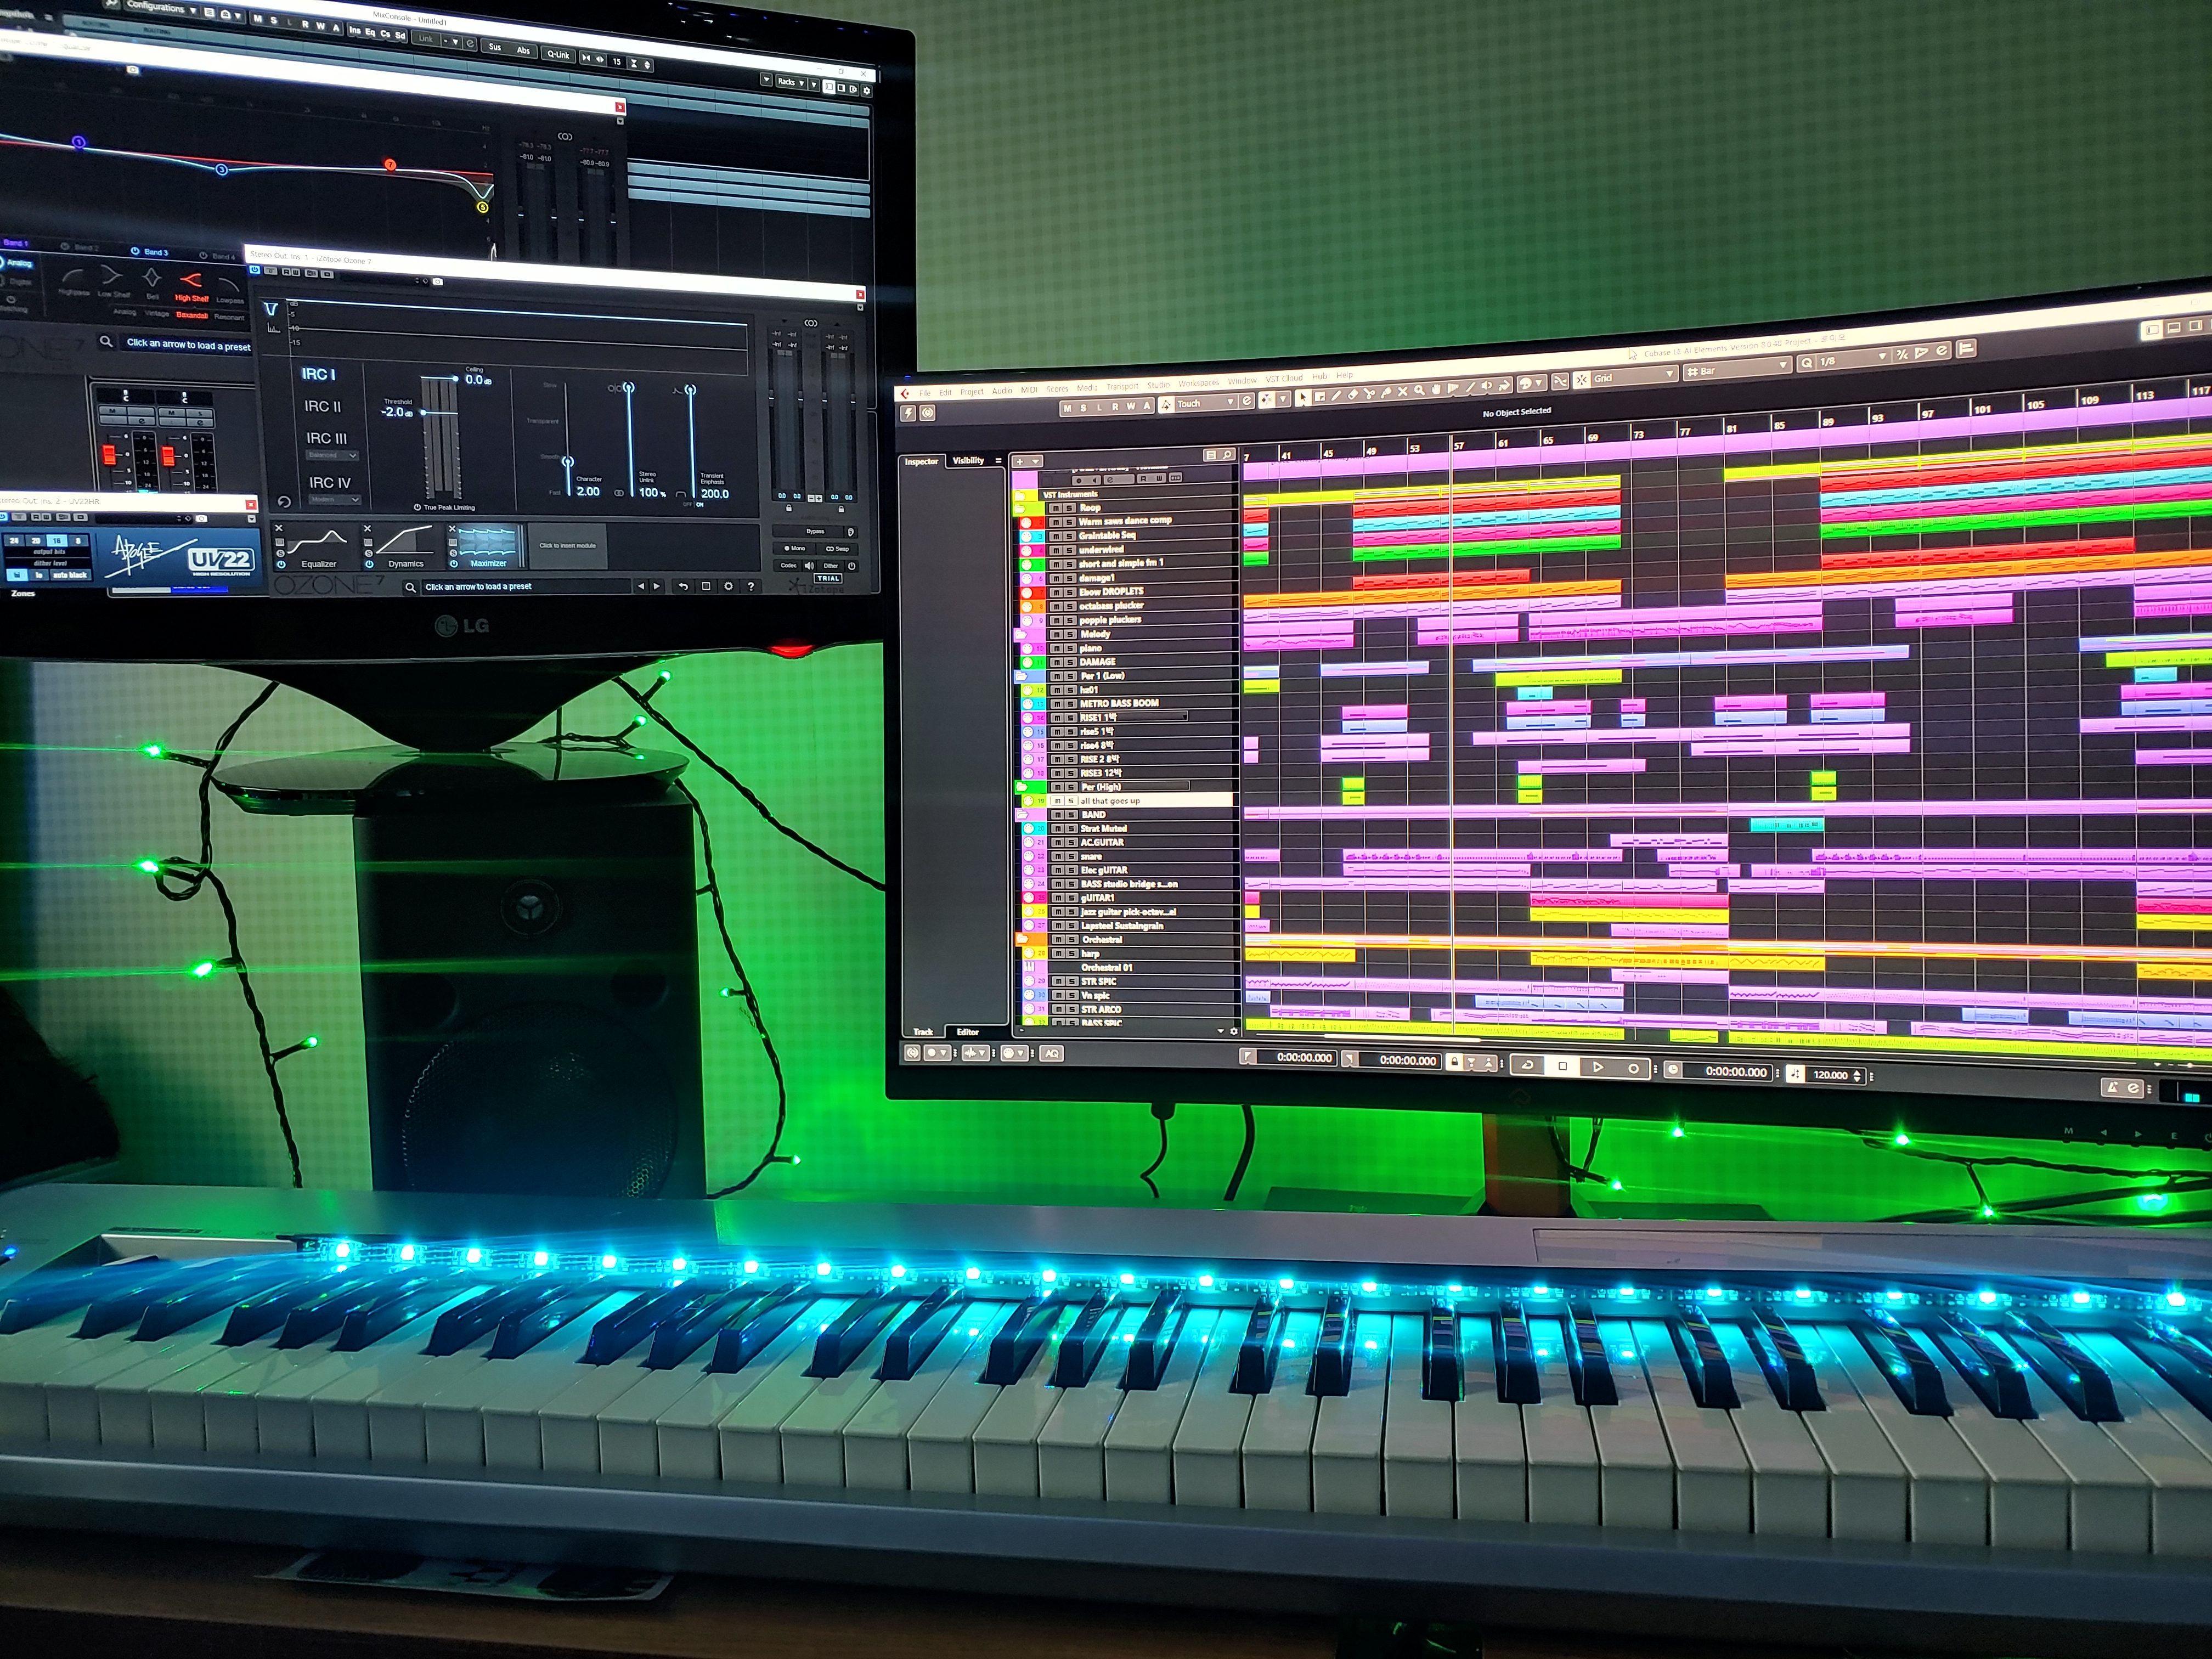Image resolution: width=2212 pixels, height=1659 pixels.
Task: Remove Equalizer module with its X icon
Action: coord(279,529)
